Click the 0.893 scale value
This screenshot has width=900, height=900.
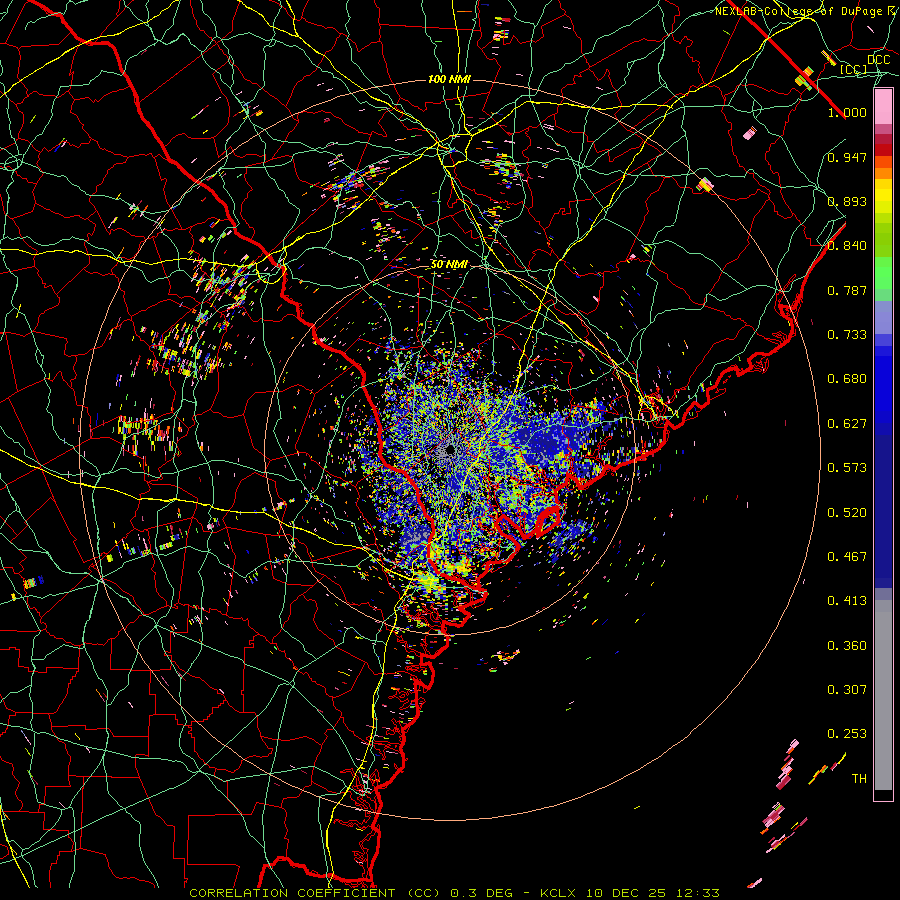(x=847, y=201)
